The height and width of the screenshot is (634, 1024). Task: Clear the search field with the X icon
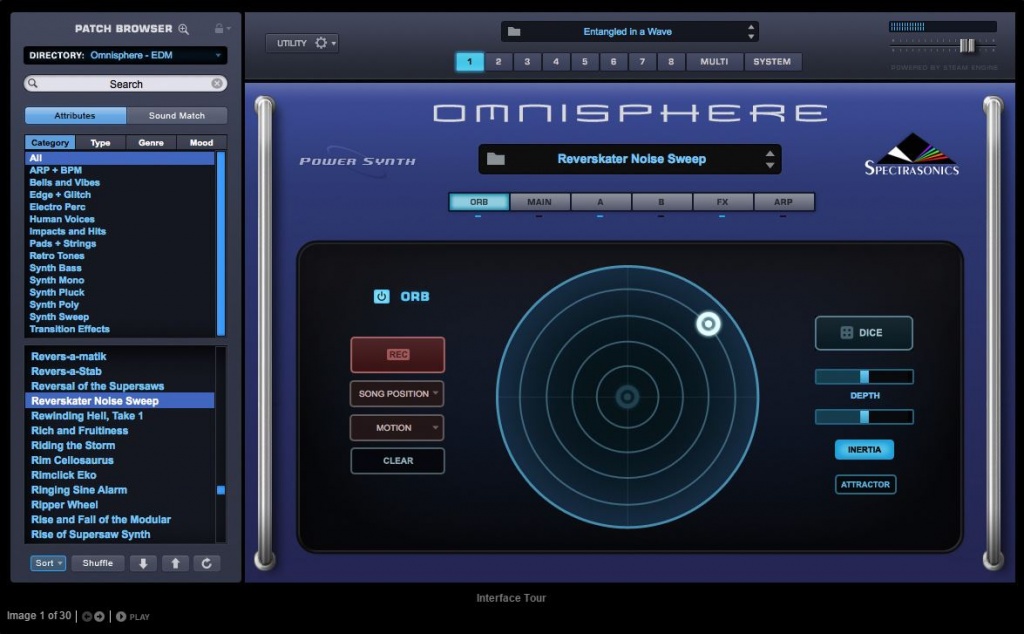217,84
